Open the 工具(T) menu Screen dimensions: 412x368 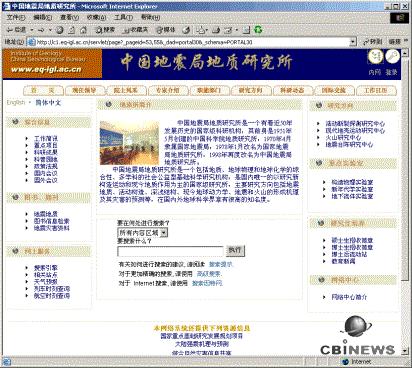(123, 17)
